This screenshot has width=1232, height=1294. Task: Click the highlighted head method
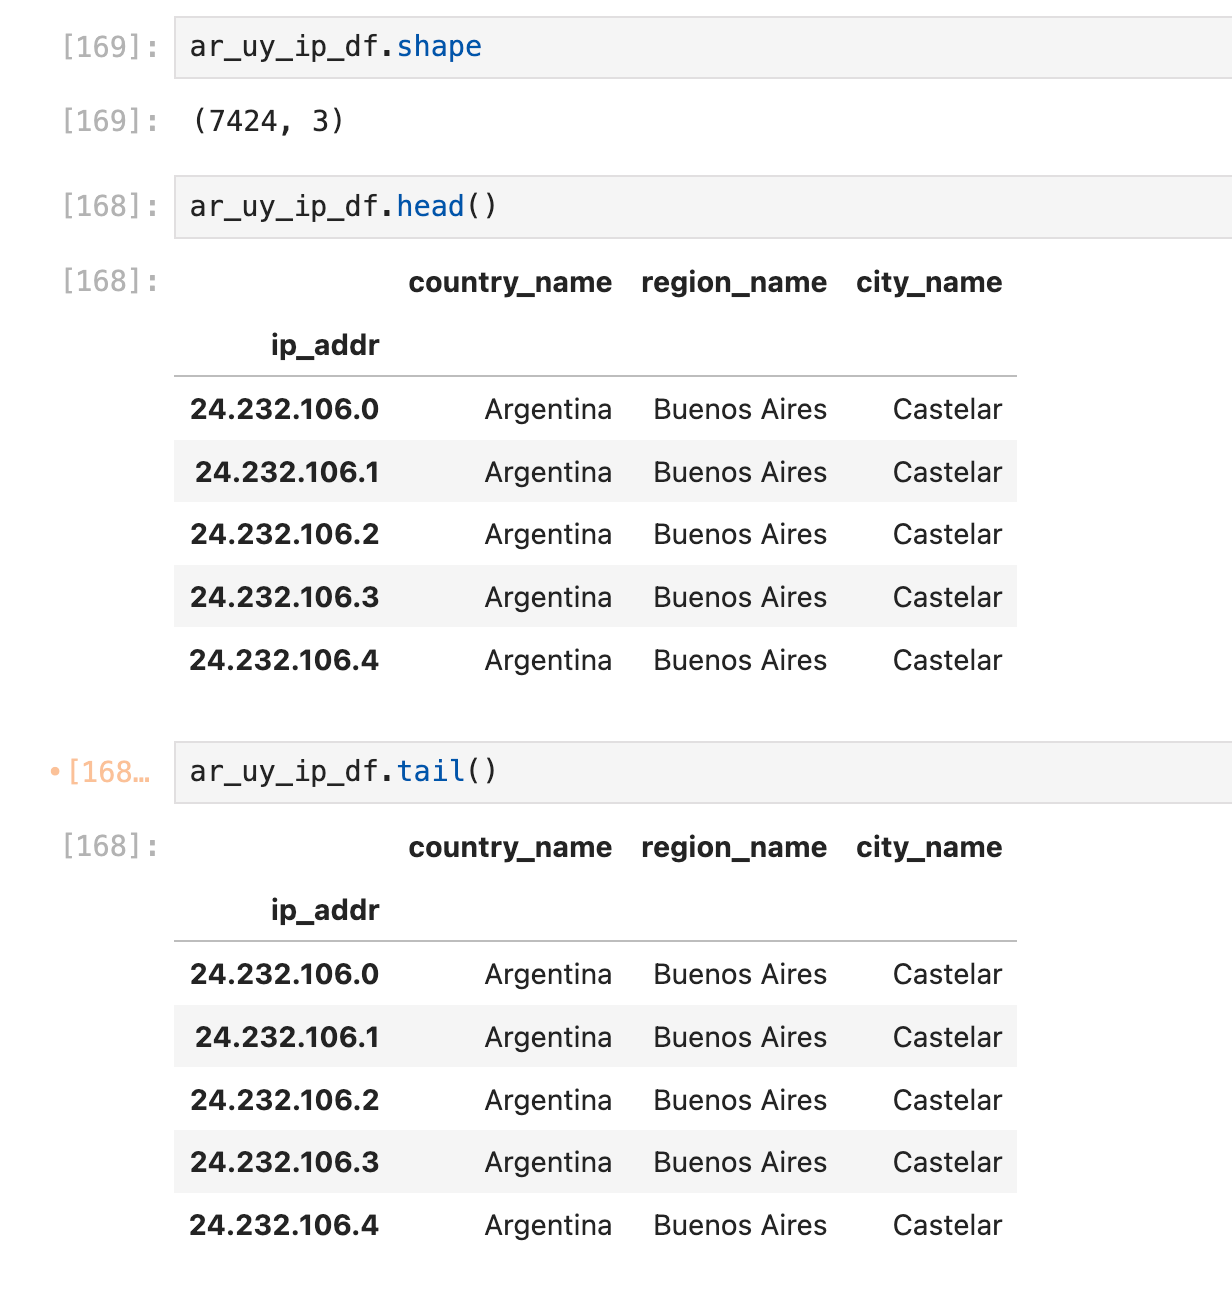(x=429, y=206)
